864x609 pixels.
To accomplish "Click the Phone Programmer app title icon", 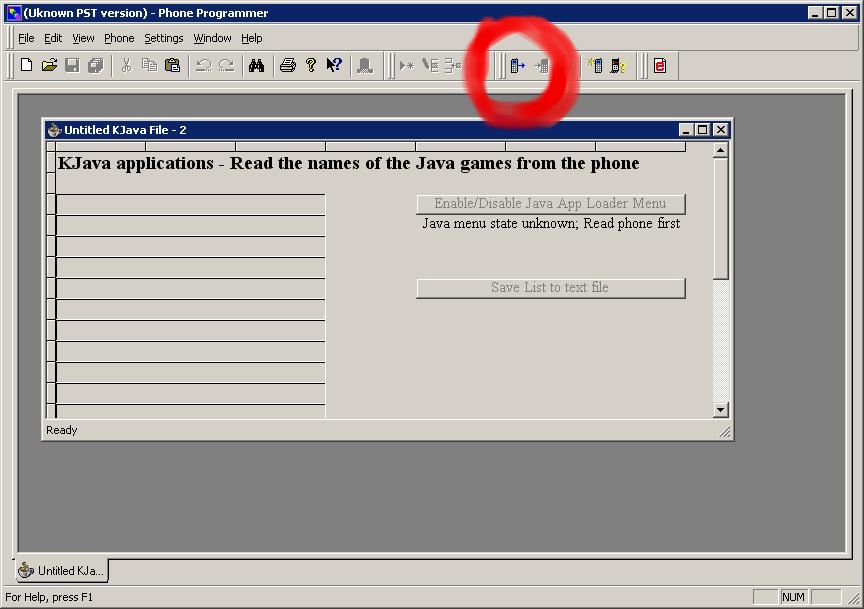I will click(13, 13).
